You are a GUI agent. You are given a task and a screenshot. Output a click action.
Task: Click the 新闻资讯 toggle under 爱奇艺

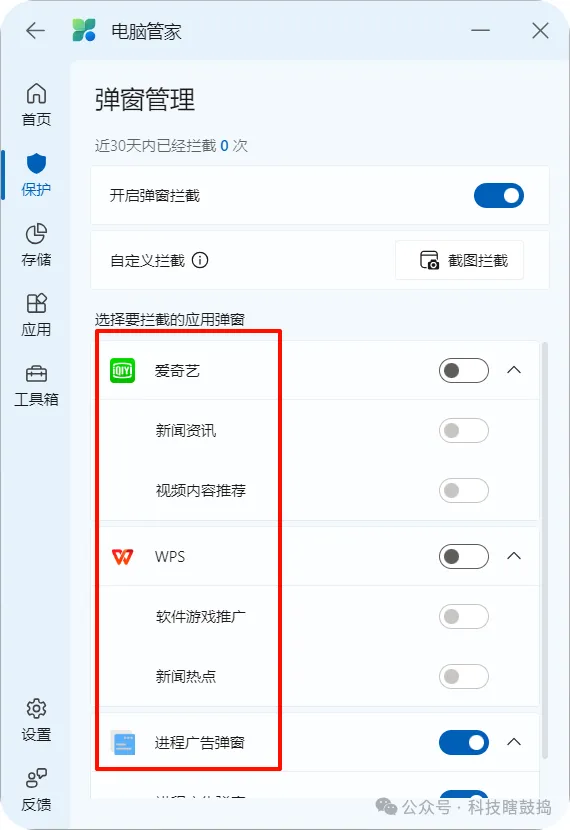click(x=464, y=430)
